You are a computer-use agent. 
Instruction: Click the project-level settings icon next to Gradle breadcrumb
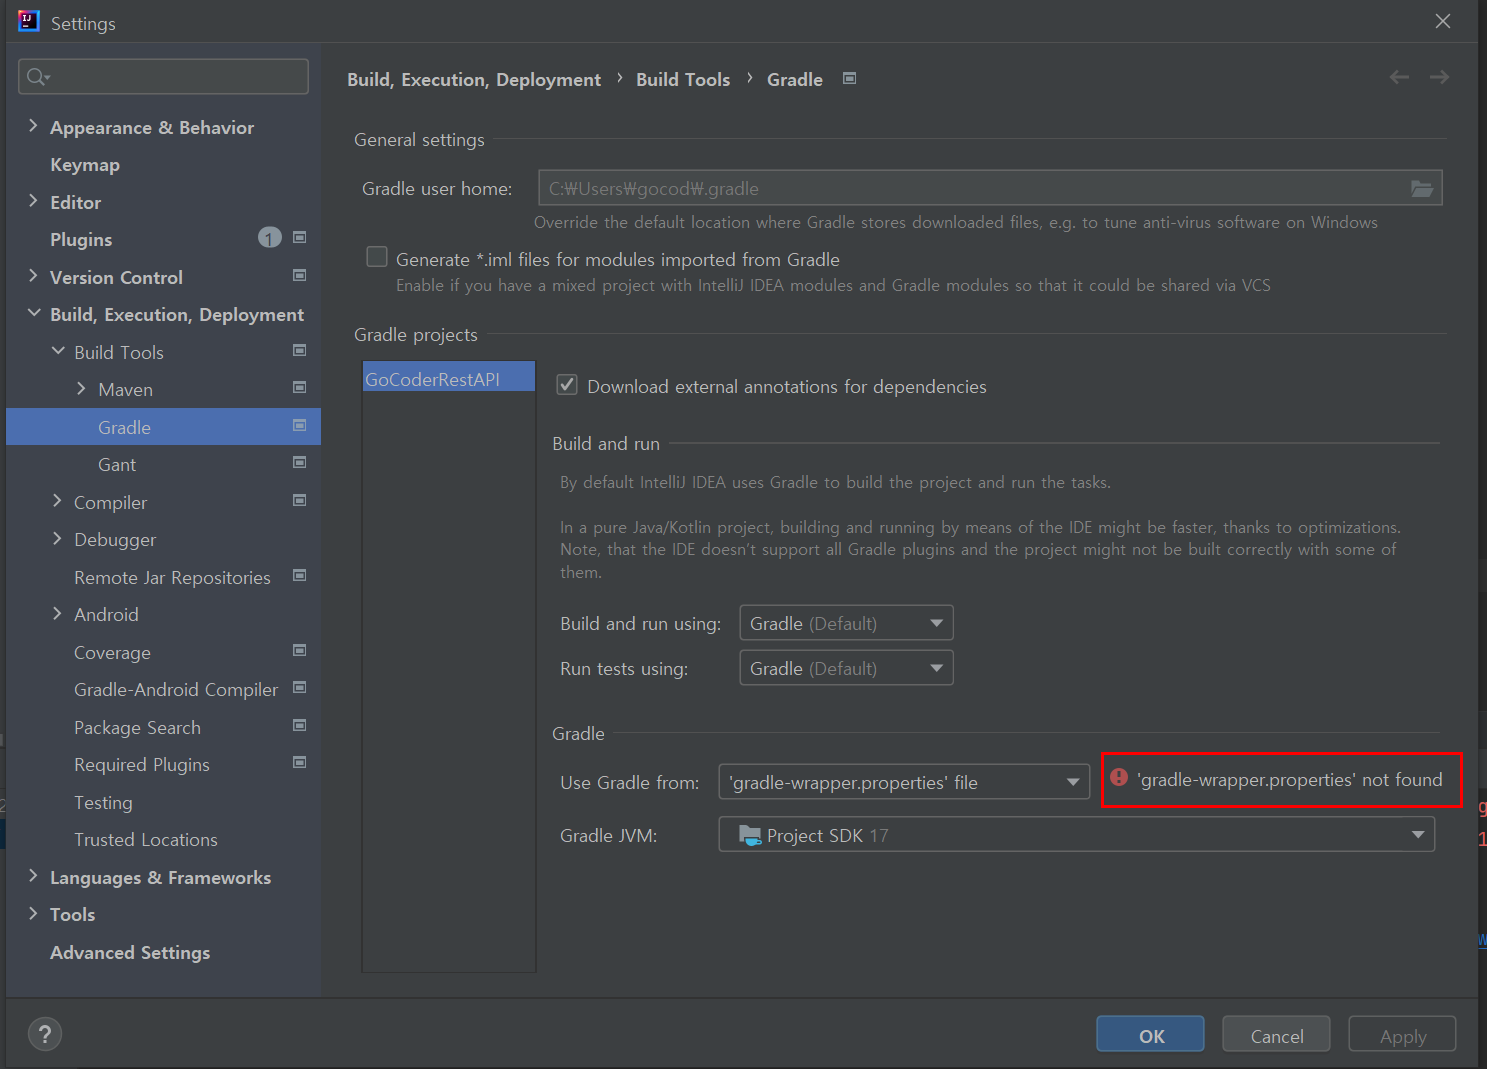coord(849,78)
